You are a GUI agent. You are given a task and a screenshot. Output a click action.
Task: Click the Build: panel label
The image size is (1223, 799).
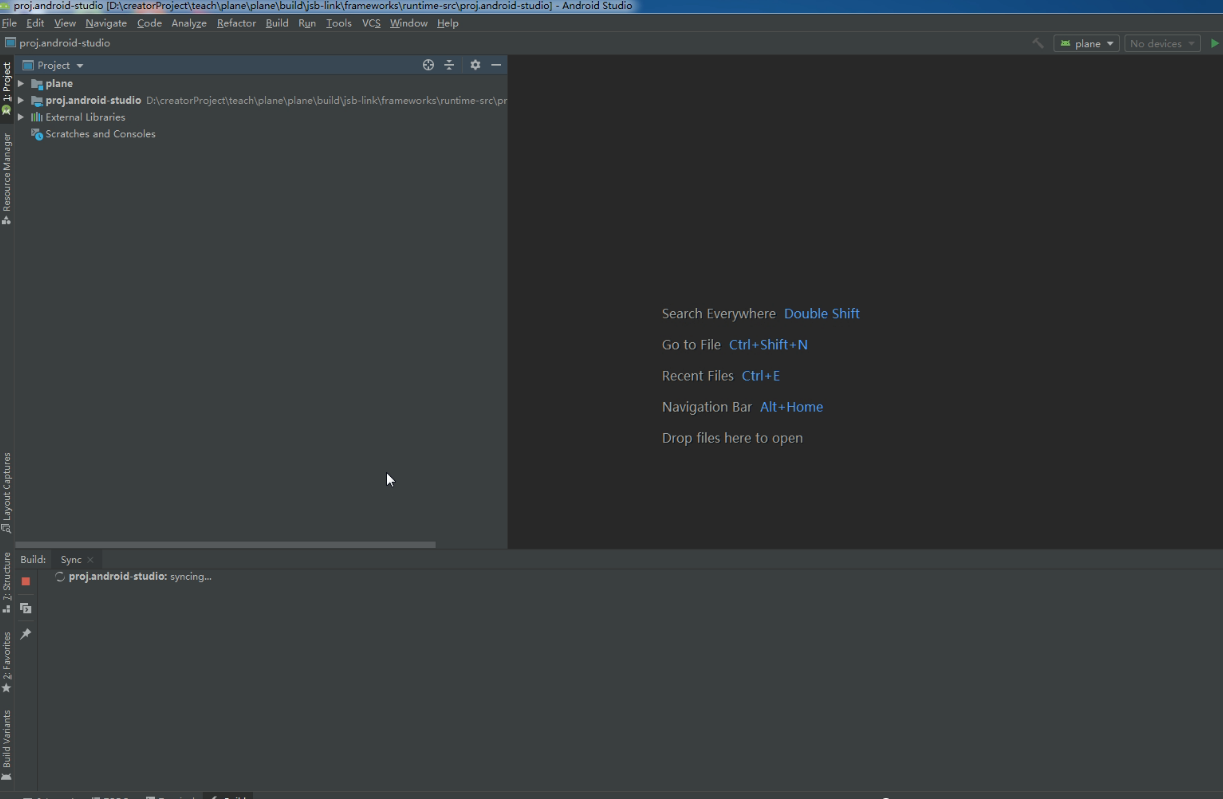(33, 560)
